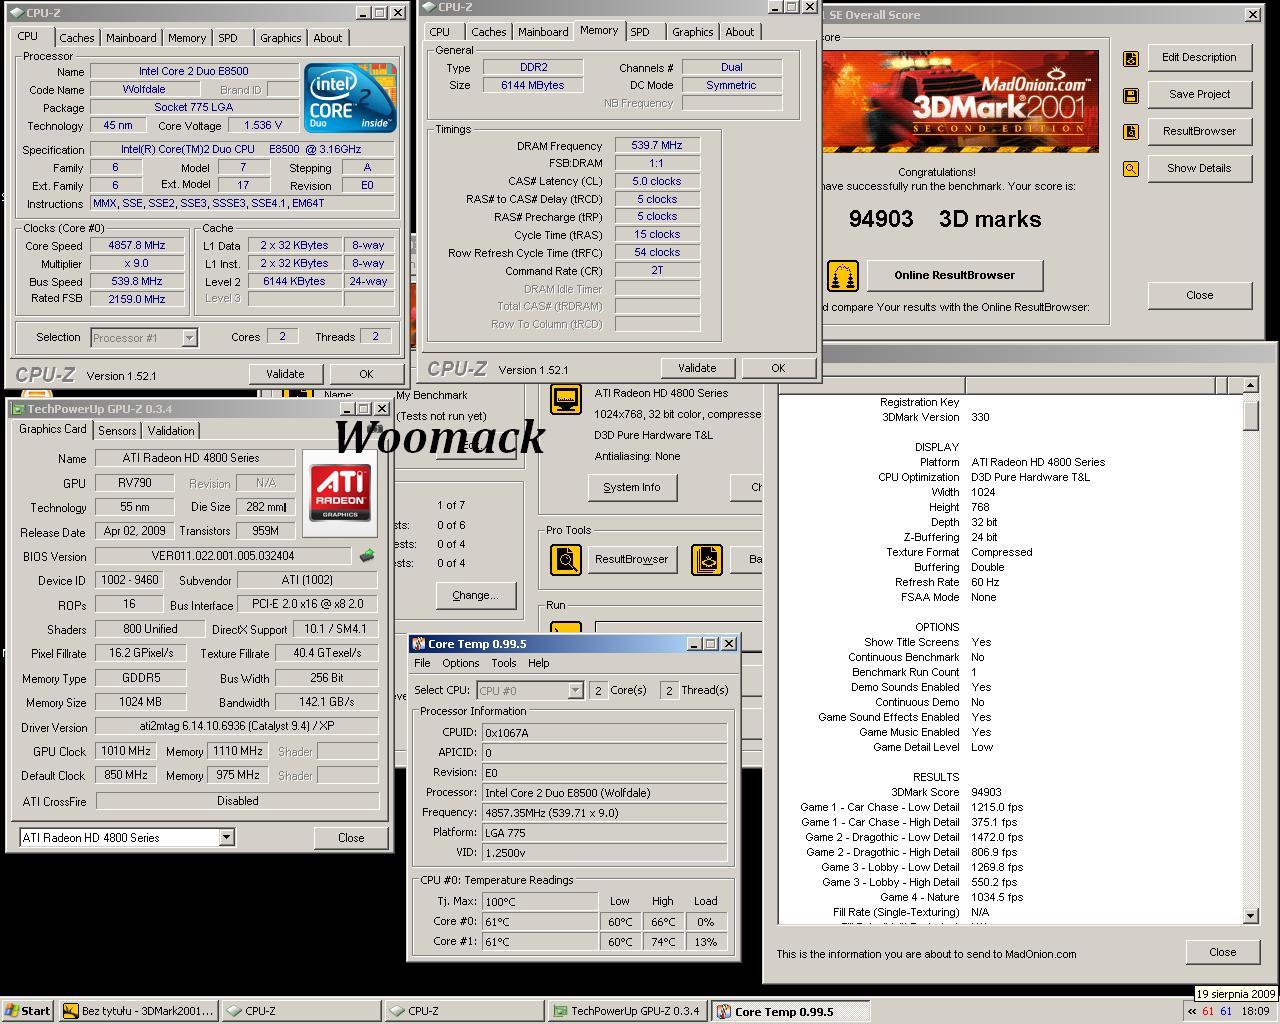This screenshot has height=1024, width=1280.
Task: Switch to 3DMark2001 taskbar item
Action: click(138, 1011)
